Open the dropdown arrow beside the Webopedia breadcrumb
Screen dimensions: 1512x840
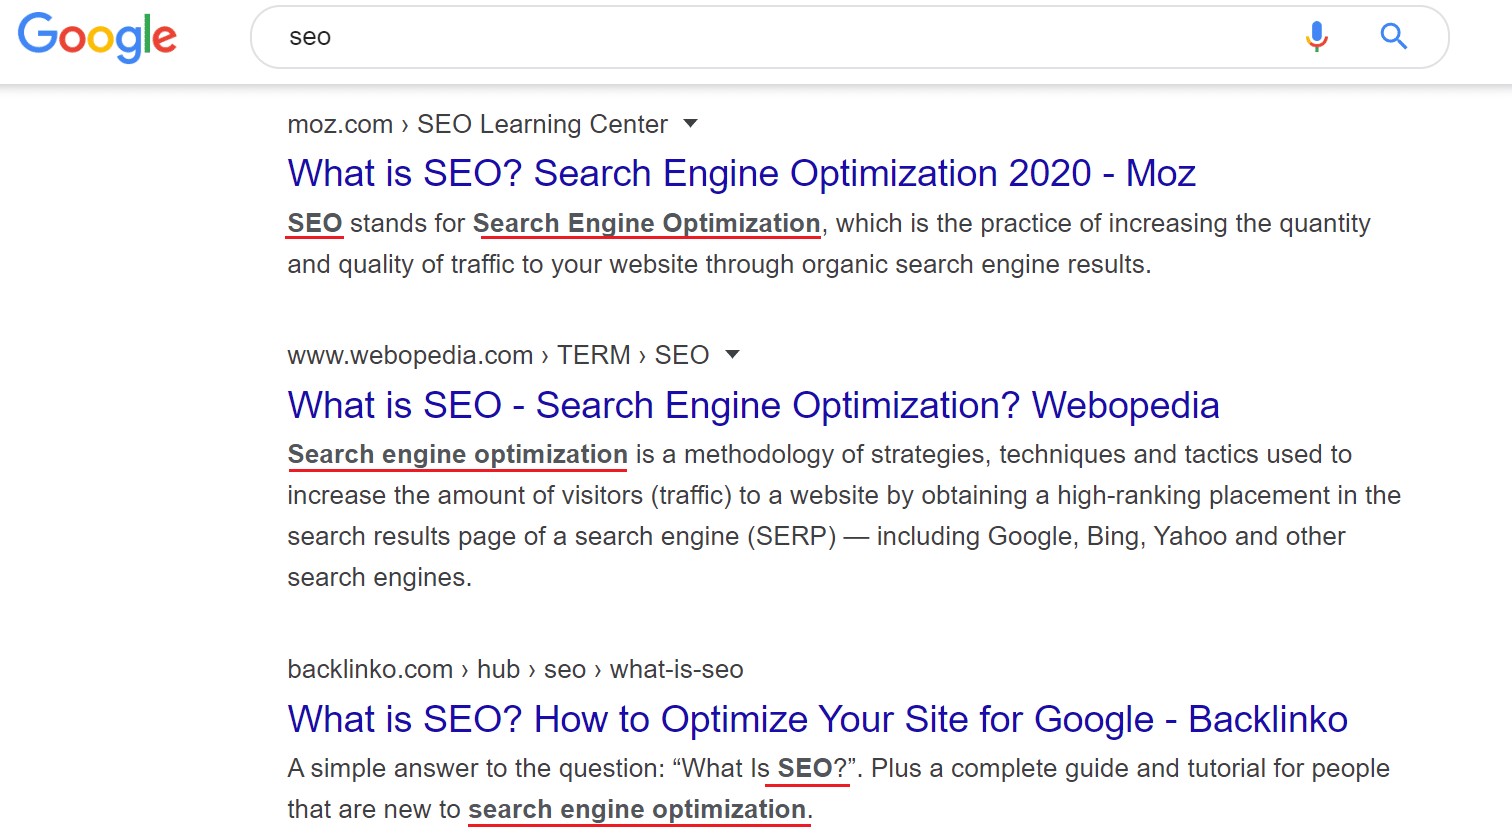tap(733, 355)
